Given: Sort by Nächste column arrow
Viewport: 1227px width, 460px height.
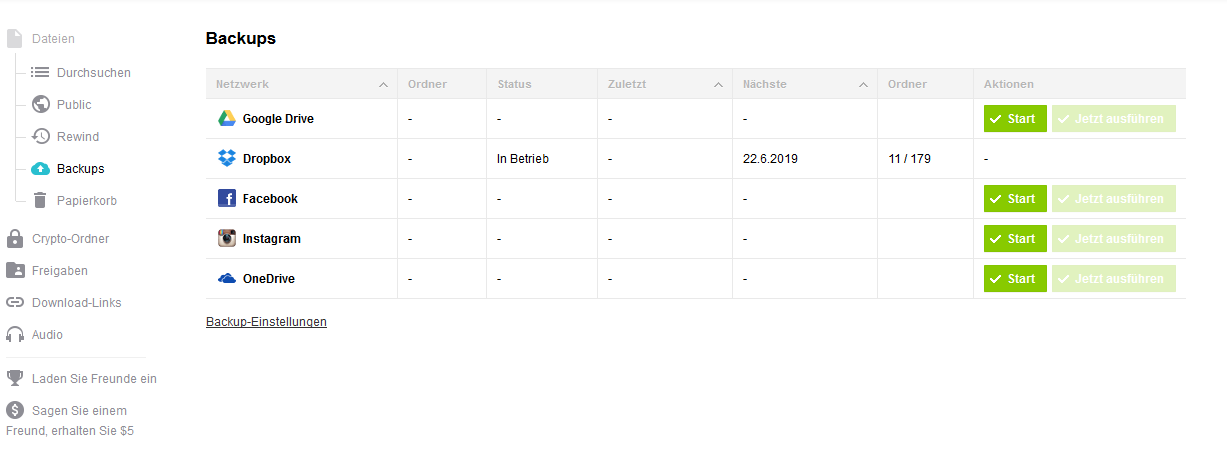Looking at the screenshot, I should pos(863,85).
